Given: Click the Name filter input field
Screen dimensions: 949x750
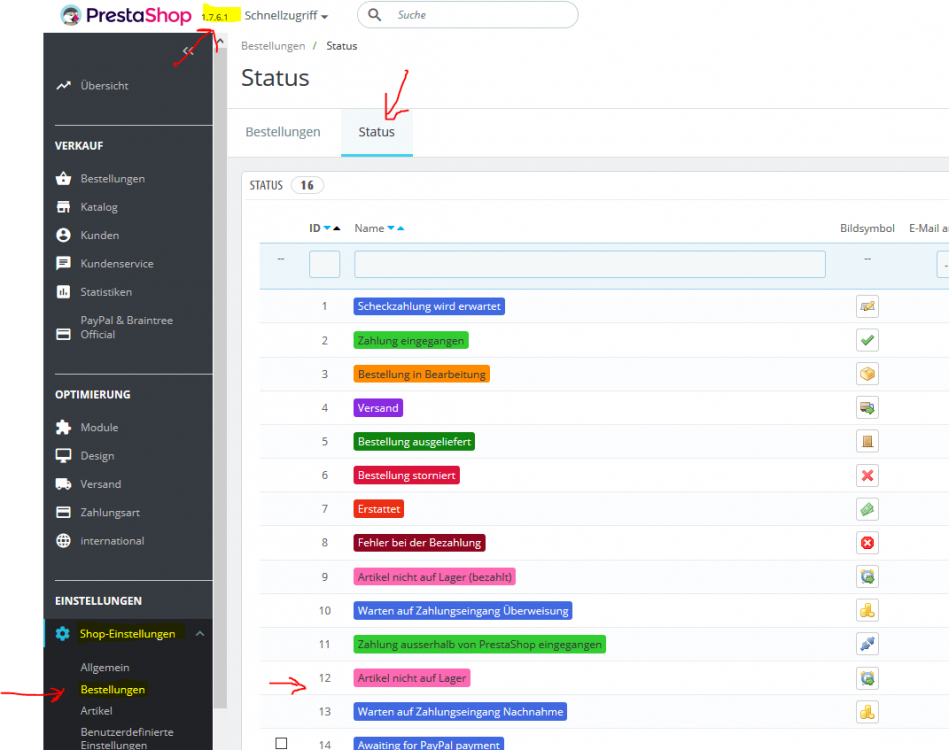Looking at the screenshot, I should coord(589,265).
